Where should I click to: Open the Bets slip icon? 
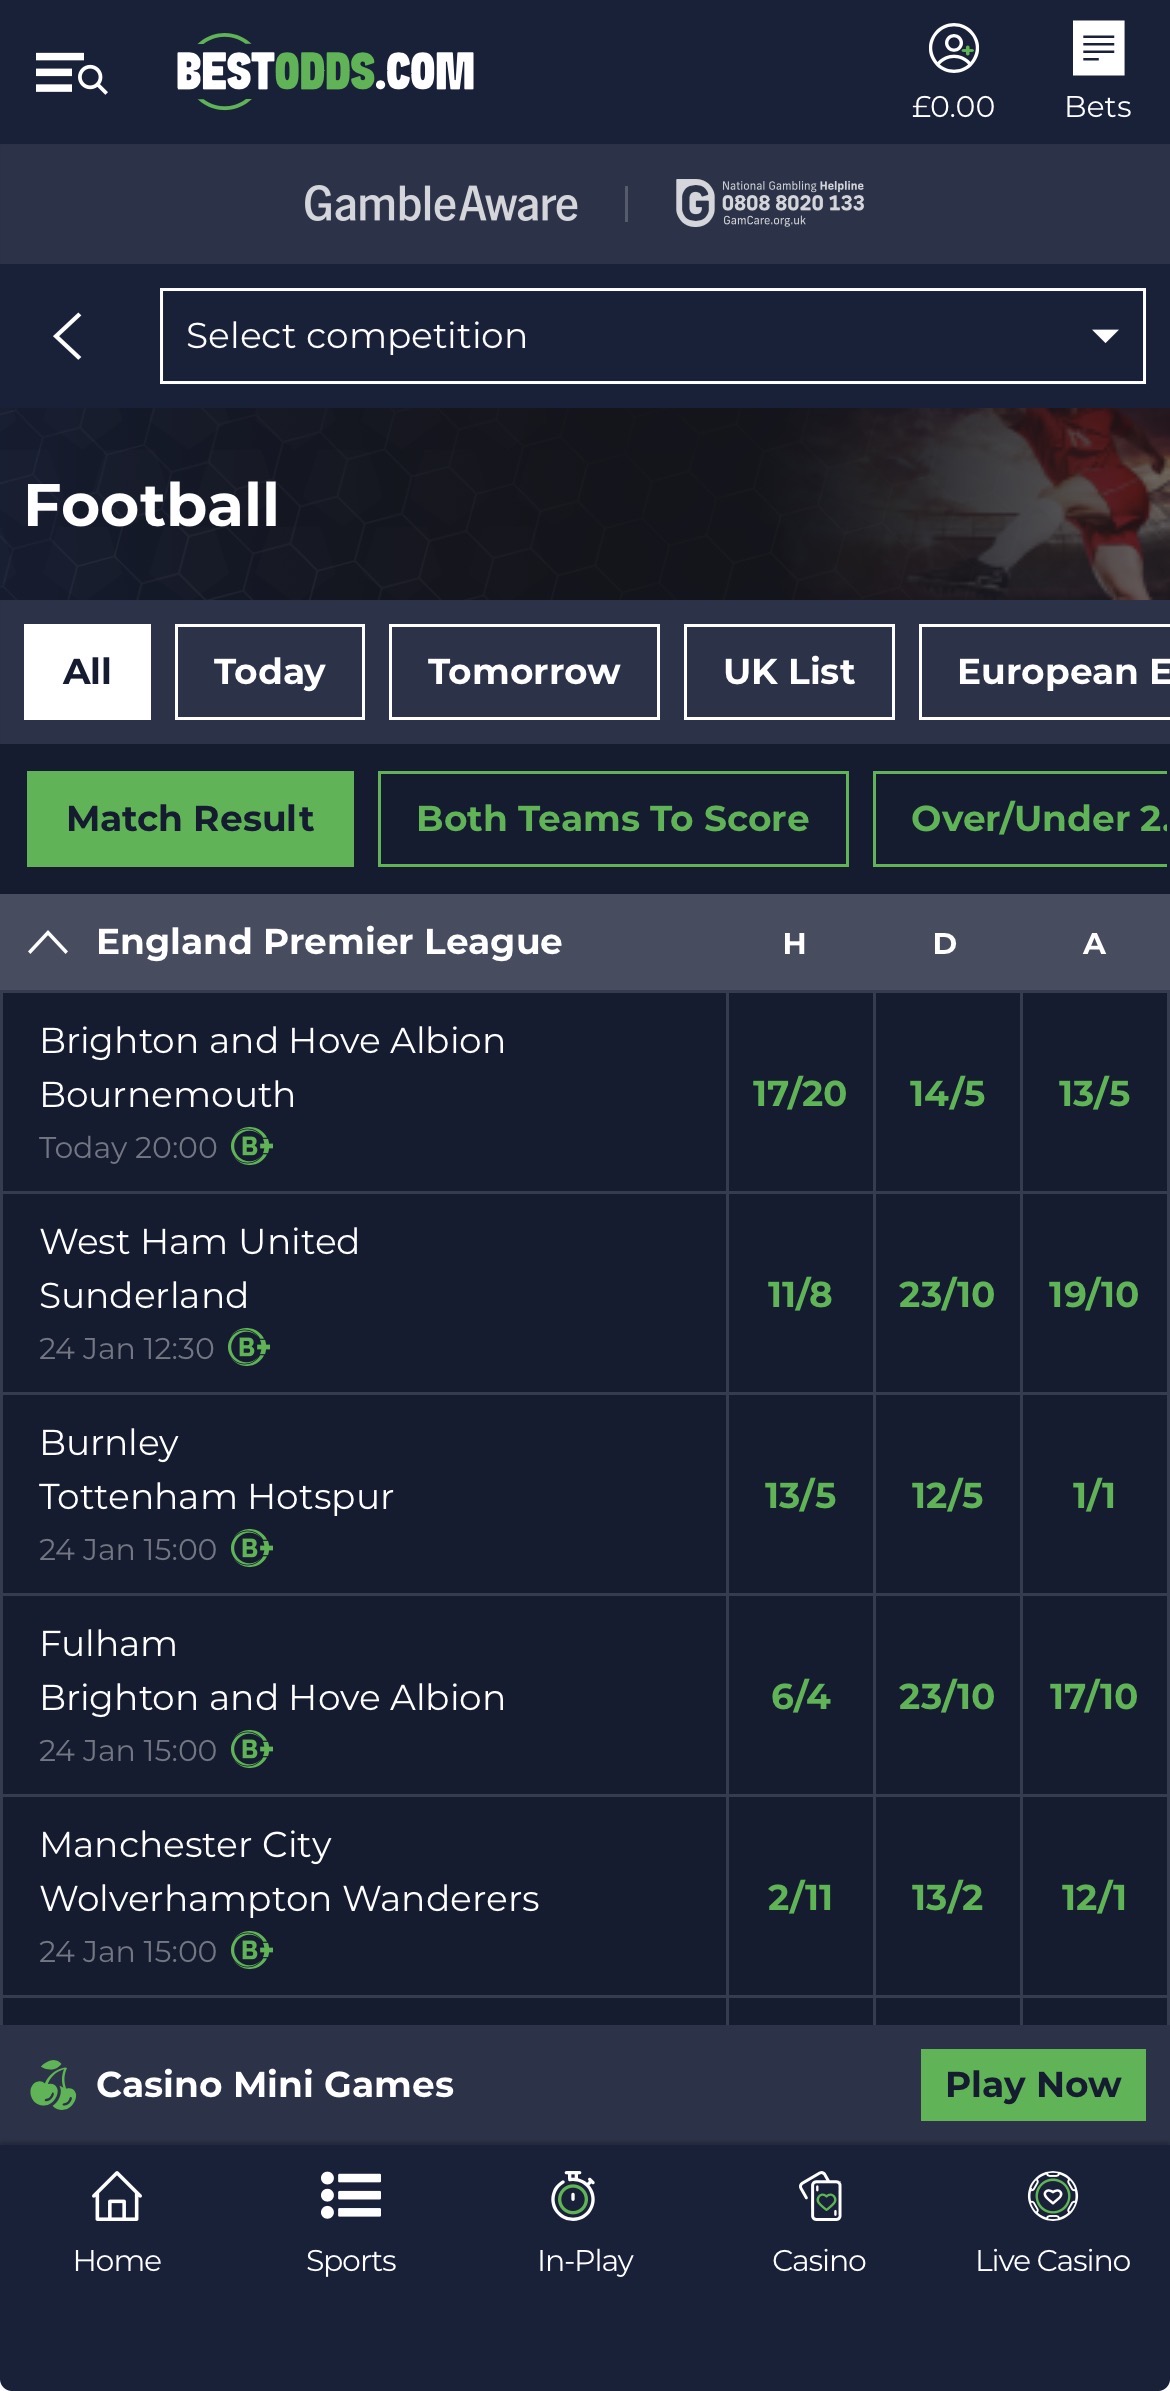tap(1097, 49)
